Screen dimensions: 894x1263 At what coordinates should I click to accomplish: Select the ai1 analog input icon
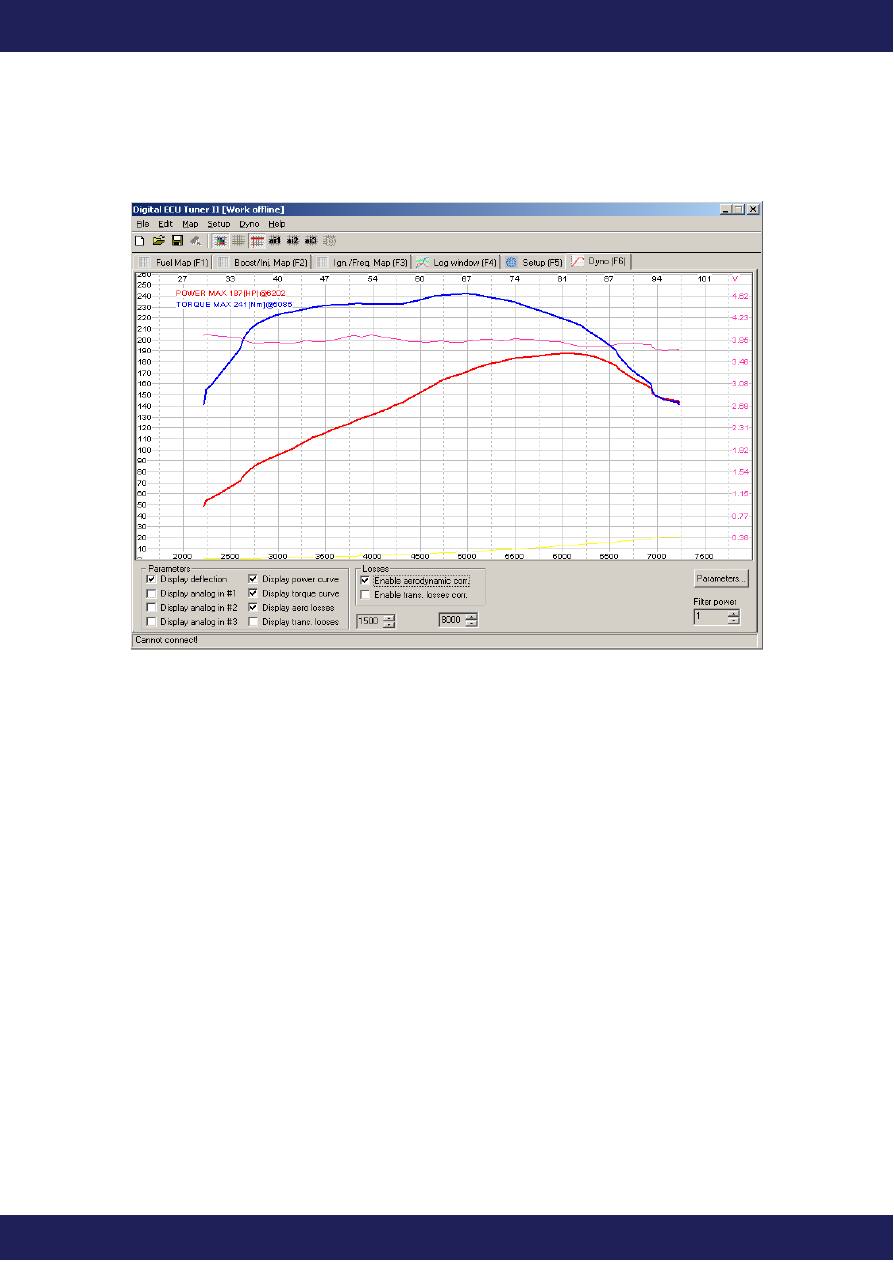coord(275,241)
